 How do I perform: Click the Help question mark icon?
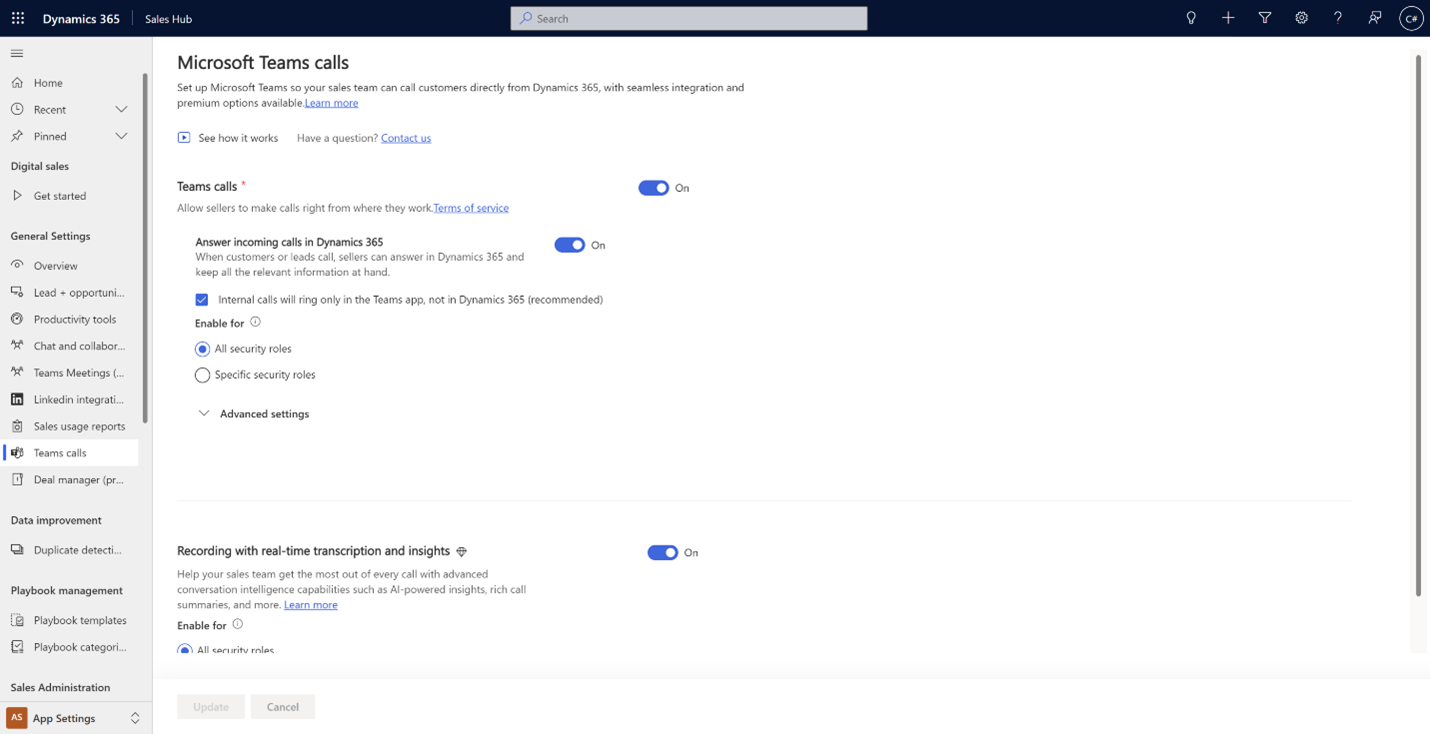(x=1338, y=18)
